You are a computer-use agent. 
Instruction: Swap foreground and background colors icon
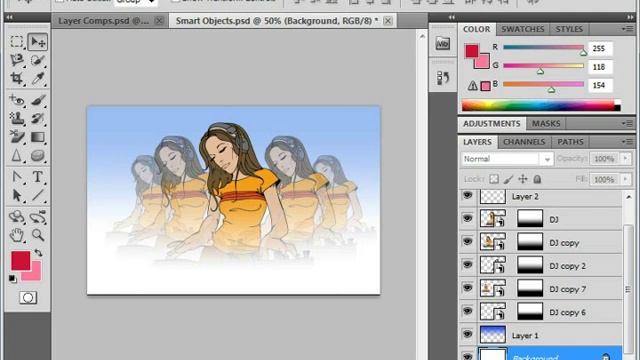(38, 253)
